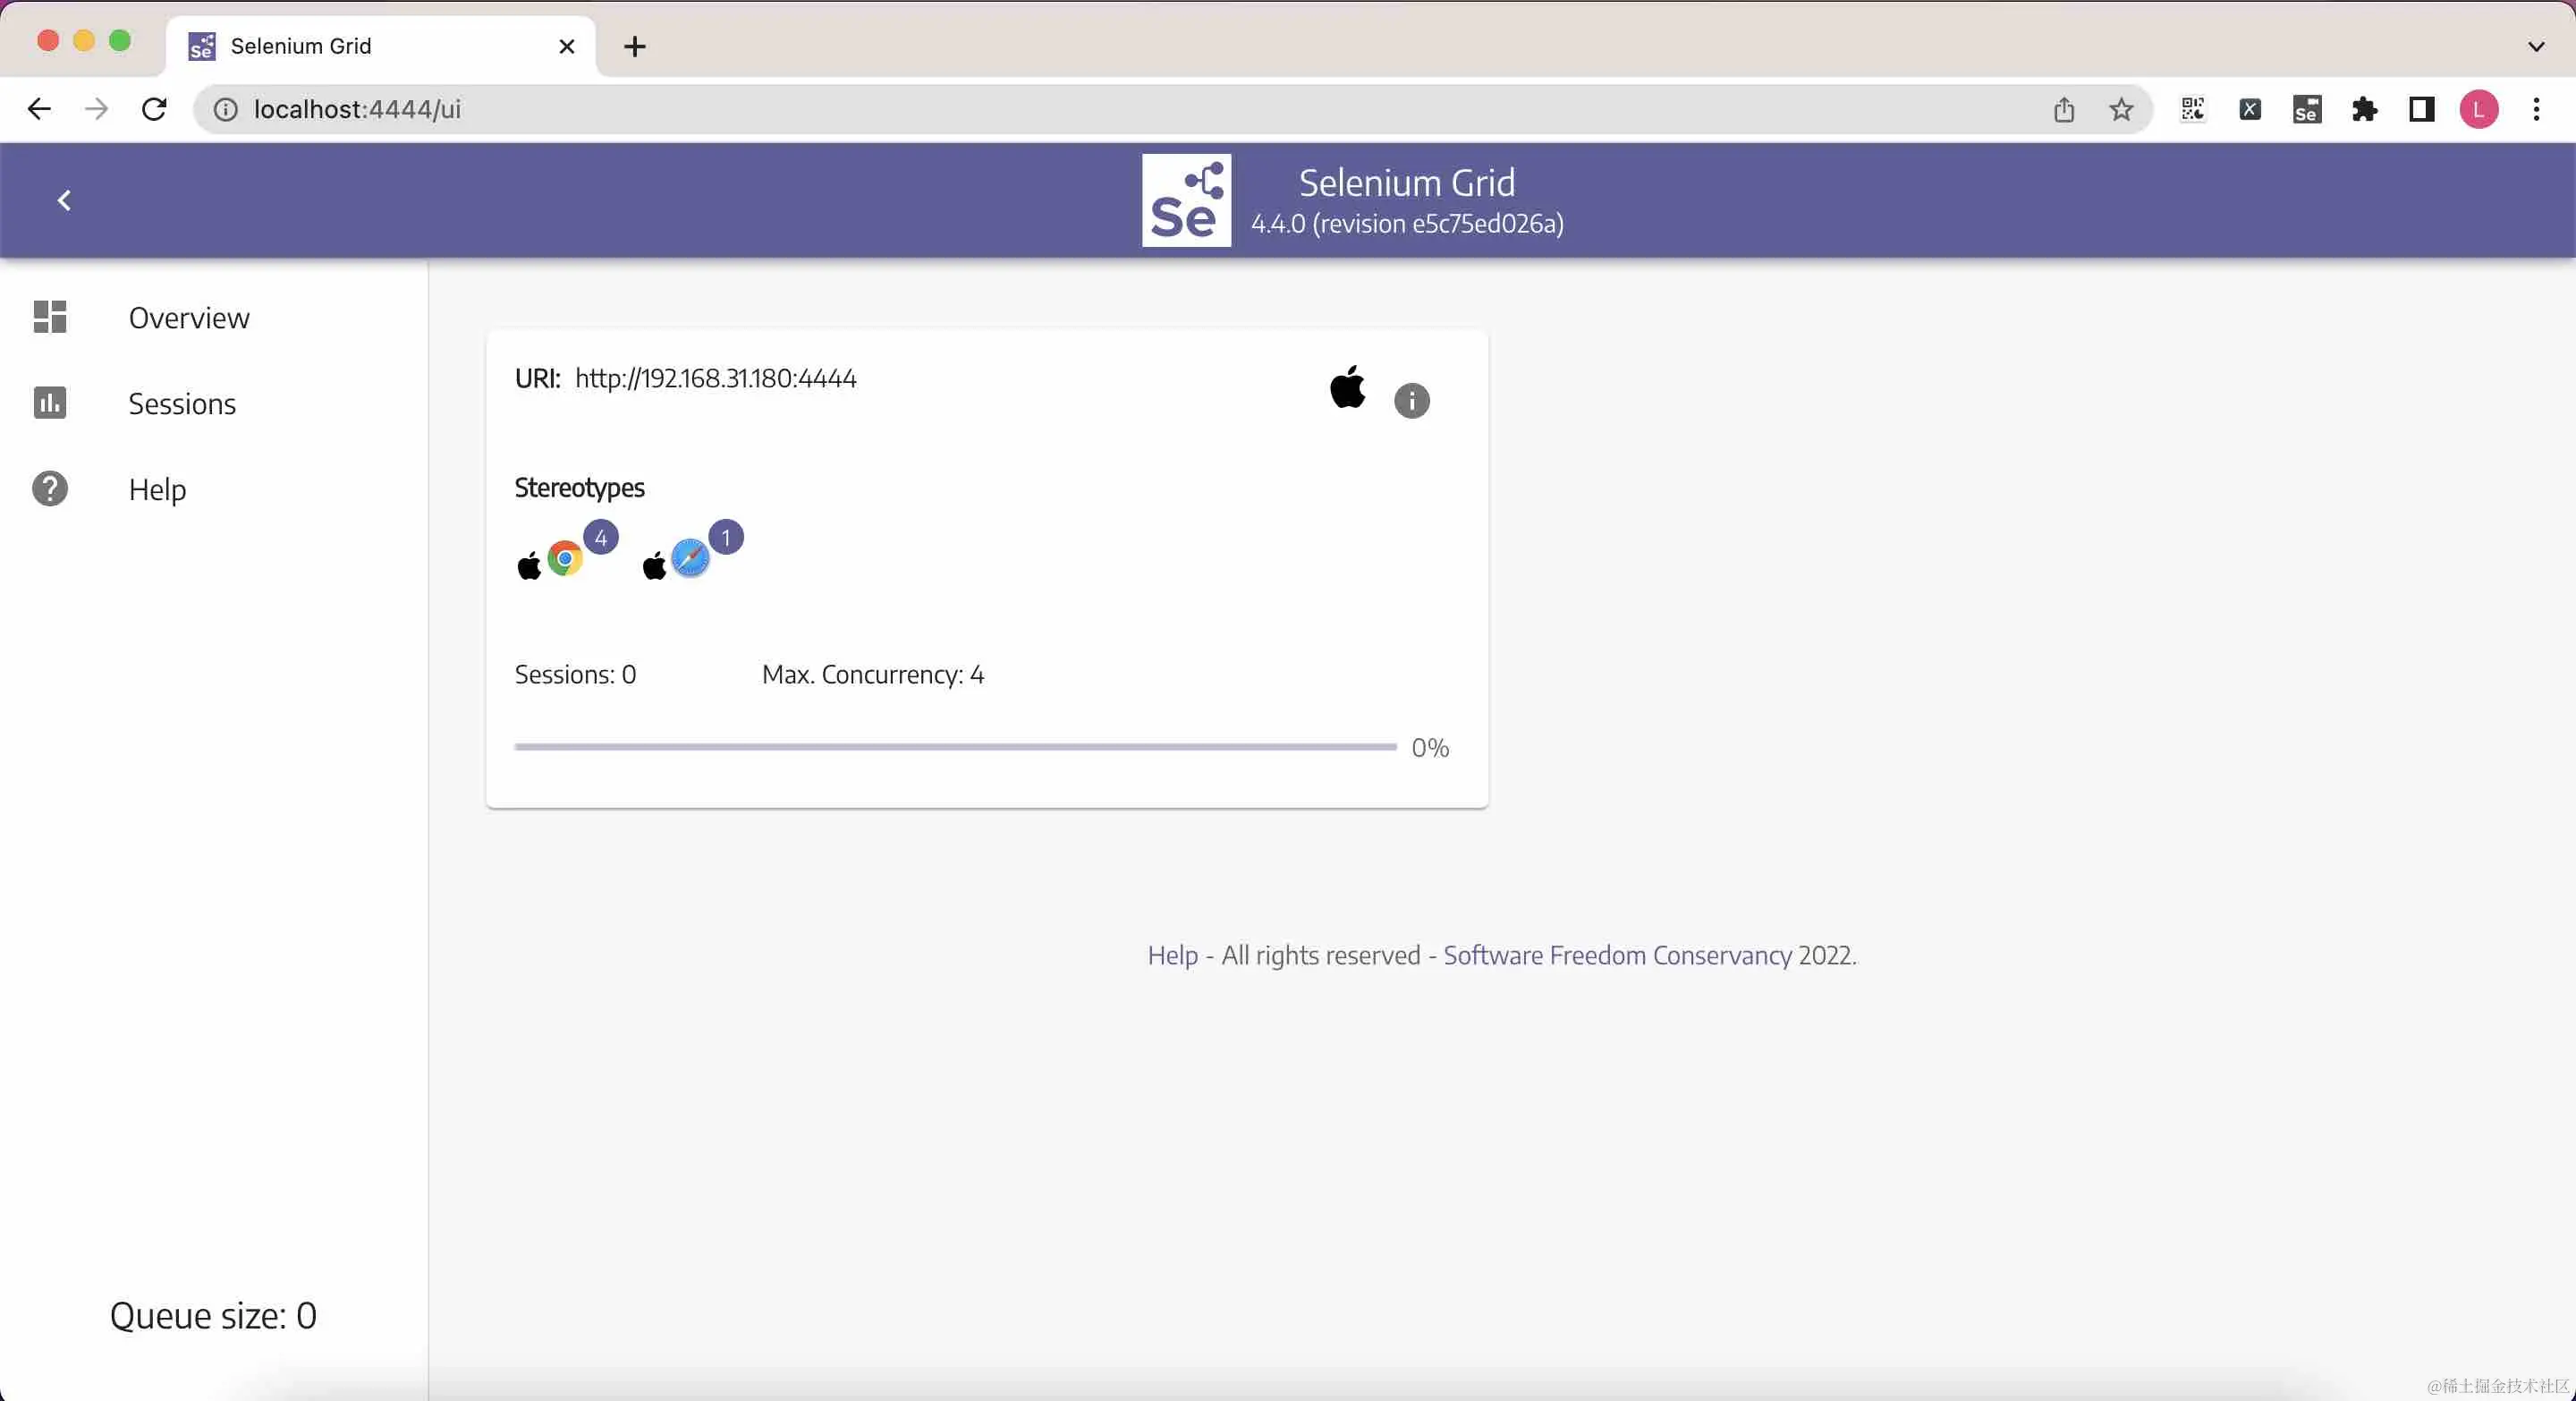Viewport: 2576px width, 1401px height.
Task: Click the Apple icon beside the Chrome stereotype
Action: [529, 565]
